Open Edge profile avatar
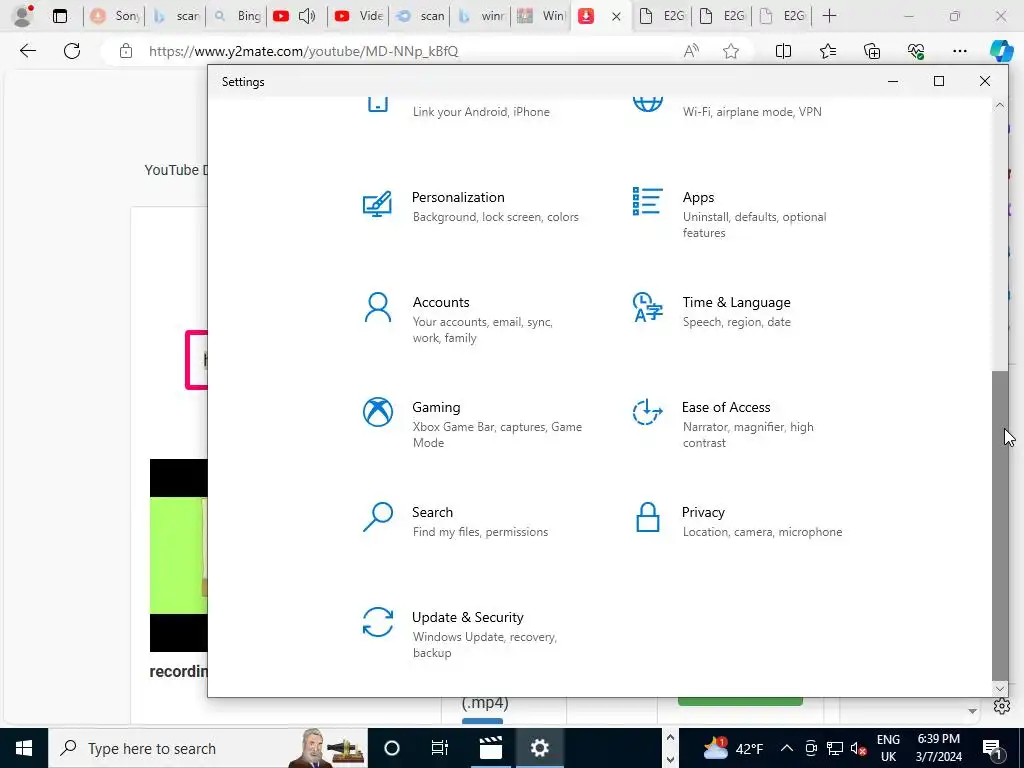The image size is (1024, 768). click(x=22, y=16)
